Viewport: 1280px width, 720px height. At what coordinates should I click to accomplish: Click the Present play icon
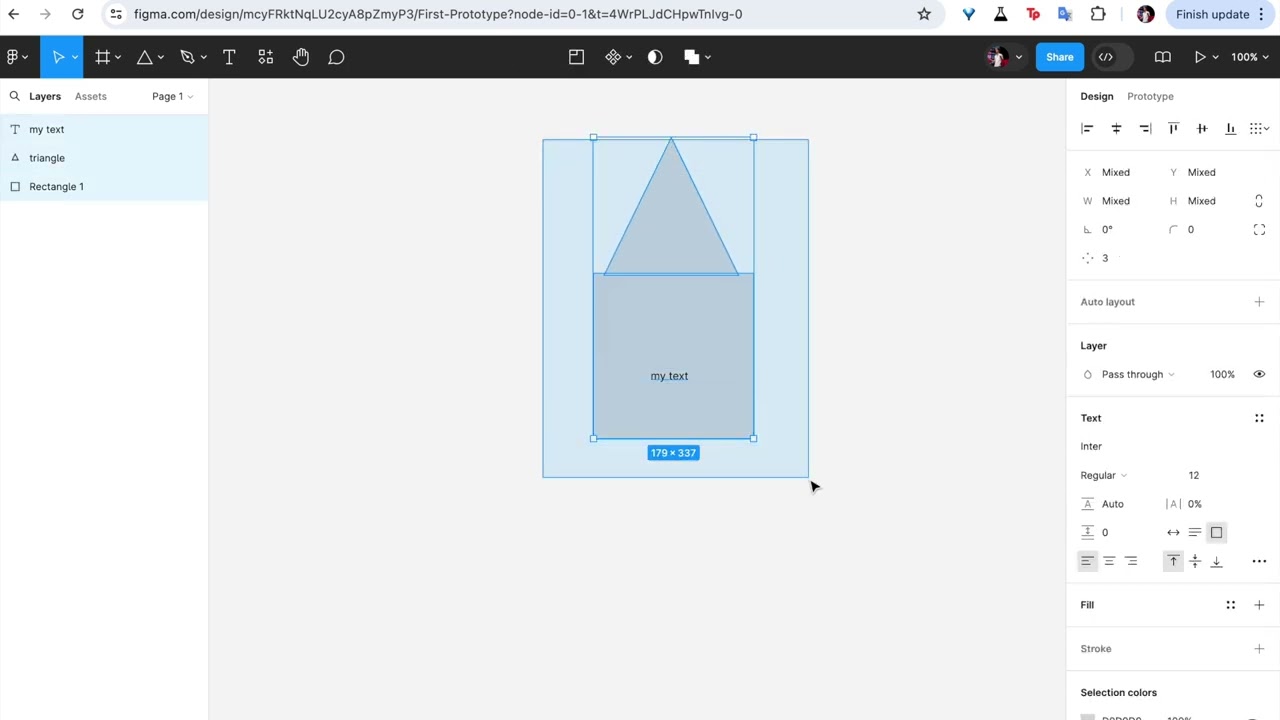pyautogui.click(x=1200, y=57)
